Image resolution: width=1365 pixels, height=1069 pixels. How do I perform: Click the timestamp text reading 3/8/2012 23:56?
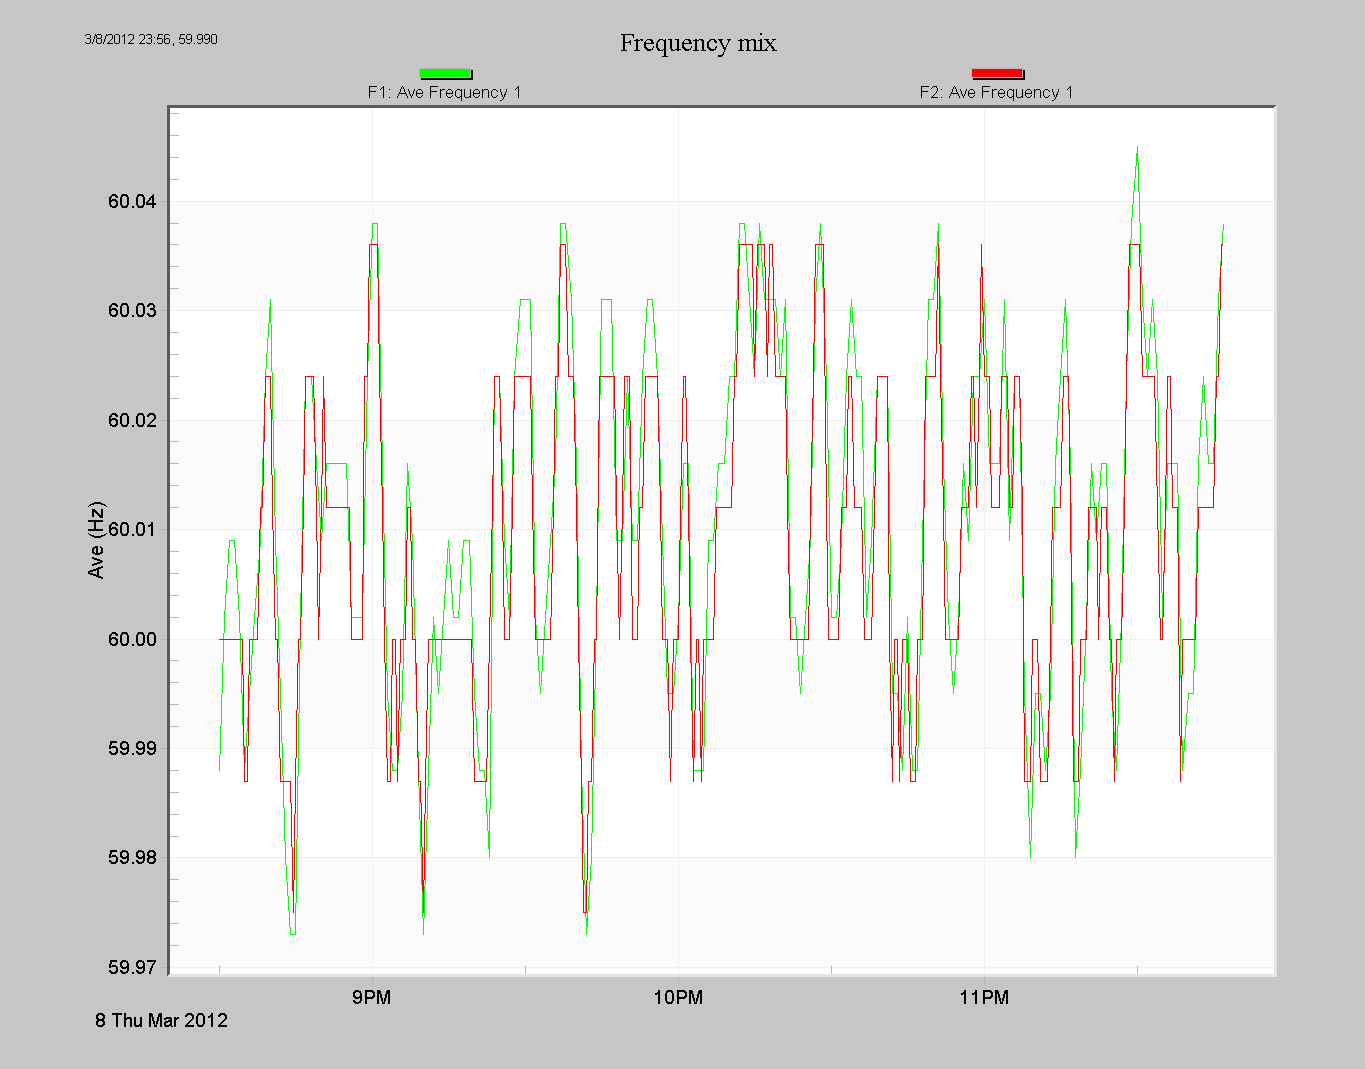(128, 40)
